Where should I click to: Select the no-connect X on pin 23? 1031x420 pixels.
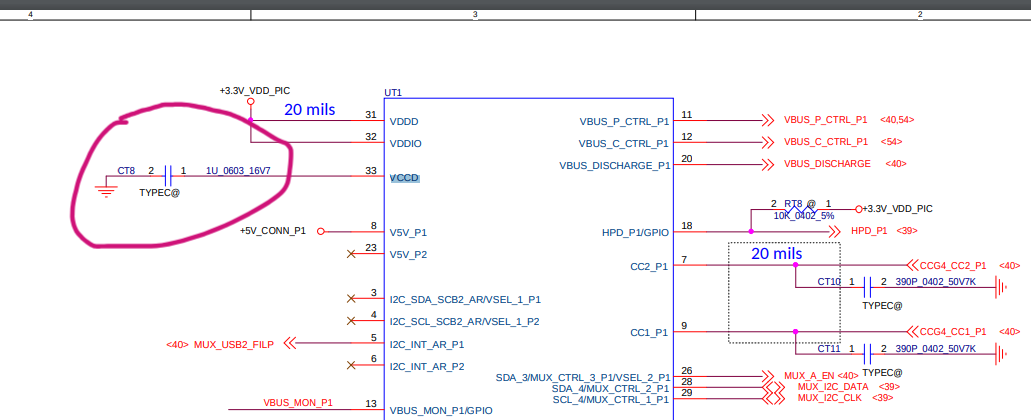point(351,254)
